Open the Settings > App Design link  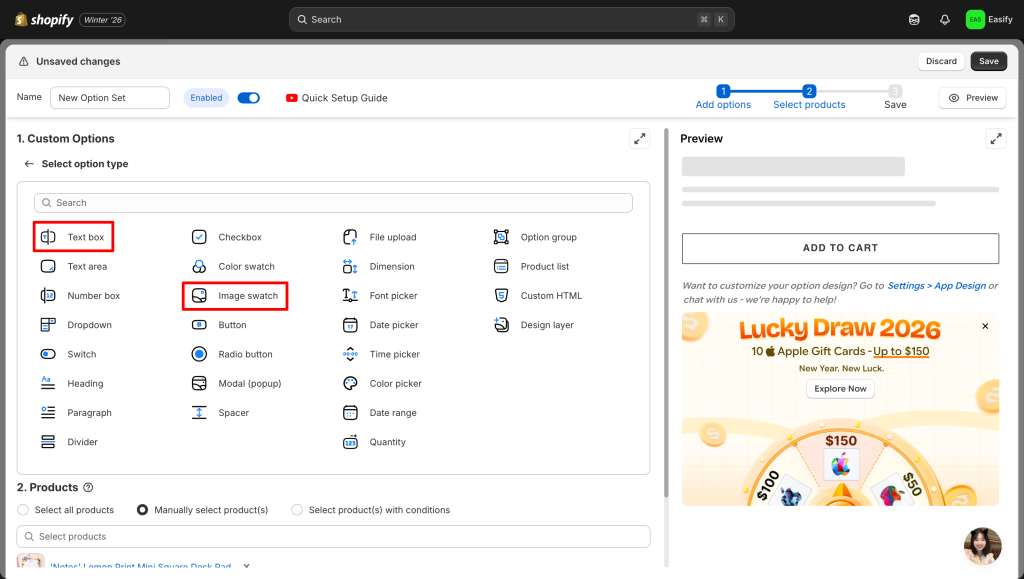[936, 286]
